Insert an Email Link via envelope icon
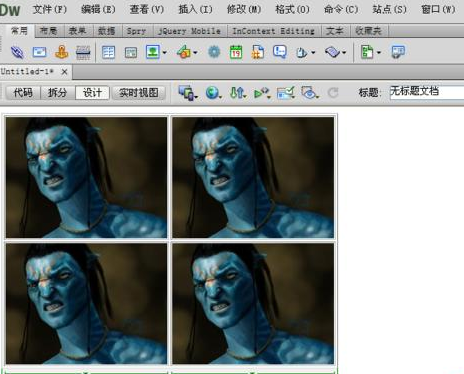 [39, 52]
